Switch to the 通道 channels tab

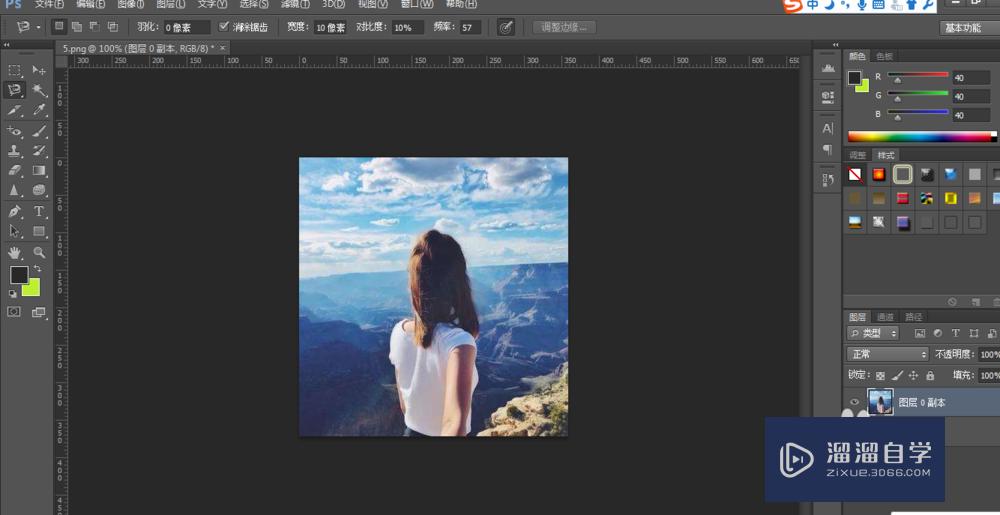coord(885,317)
